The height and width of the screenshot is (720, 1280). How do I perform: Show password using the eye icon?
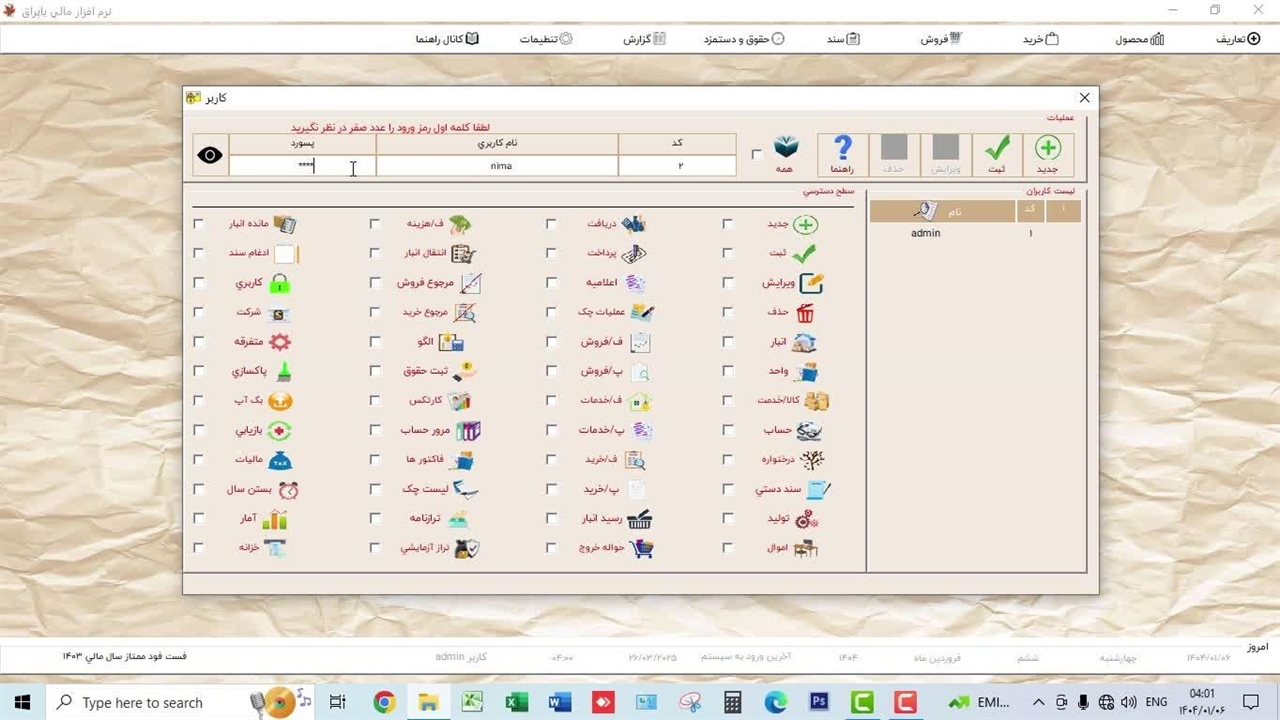pyautogui.click(x=210, y=155)
